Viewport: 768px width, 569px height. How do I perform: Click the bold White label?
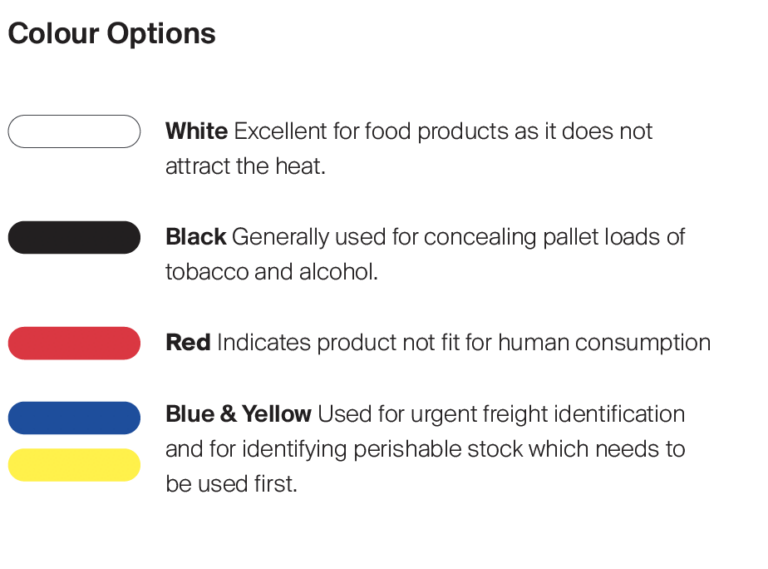point(196,131)
